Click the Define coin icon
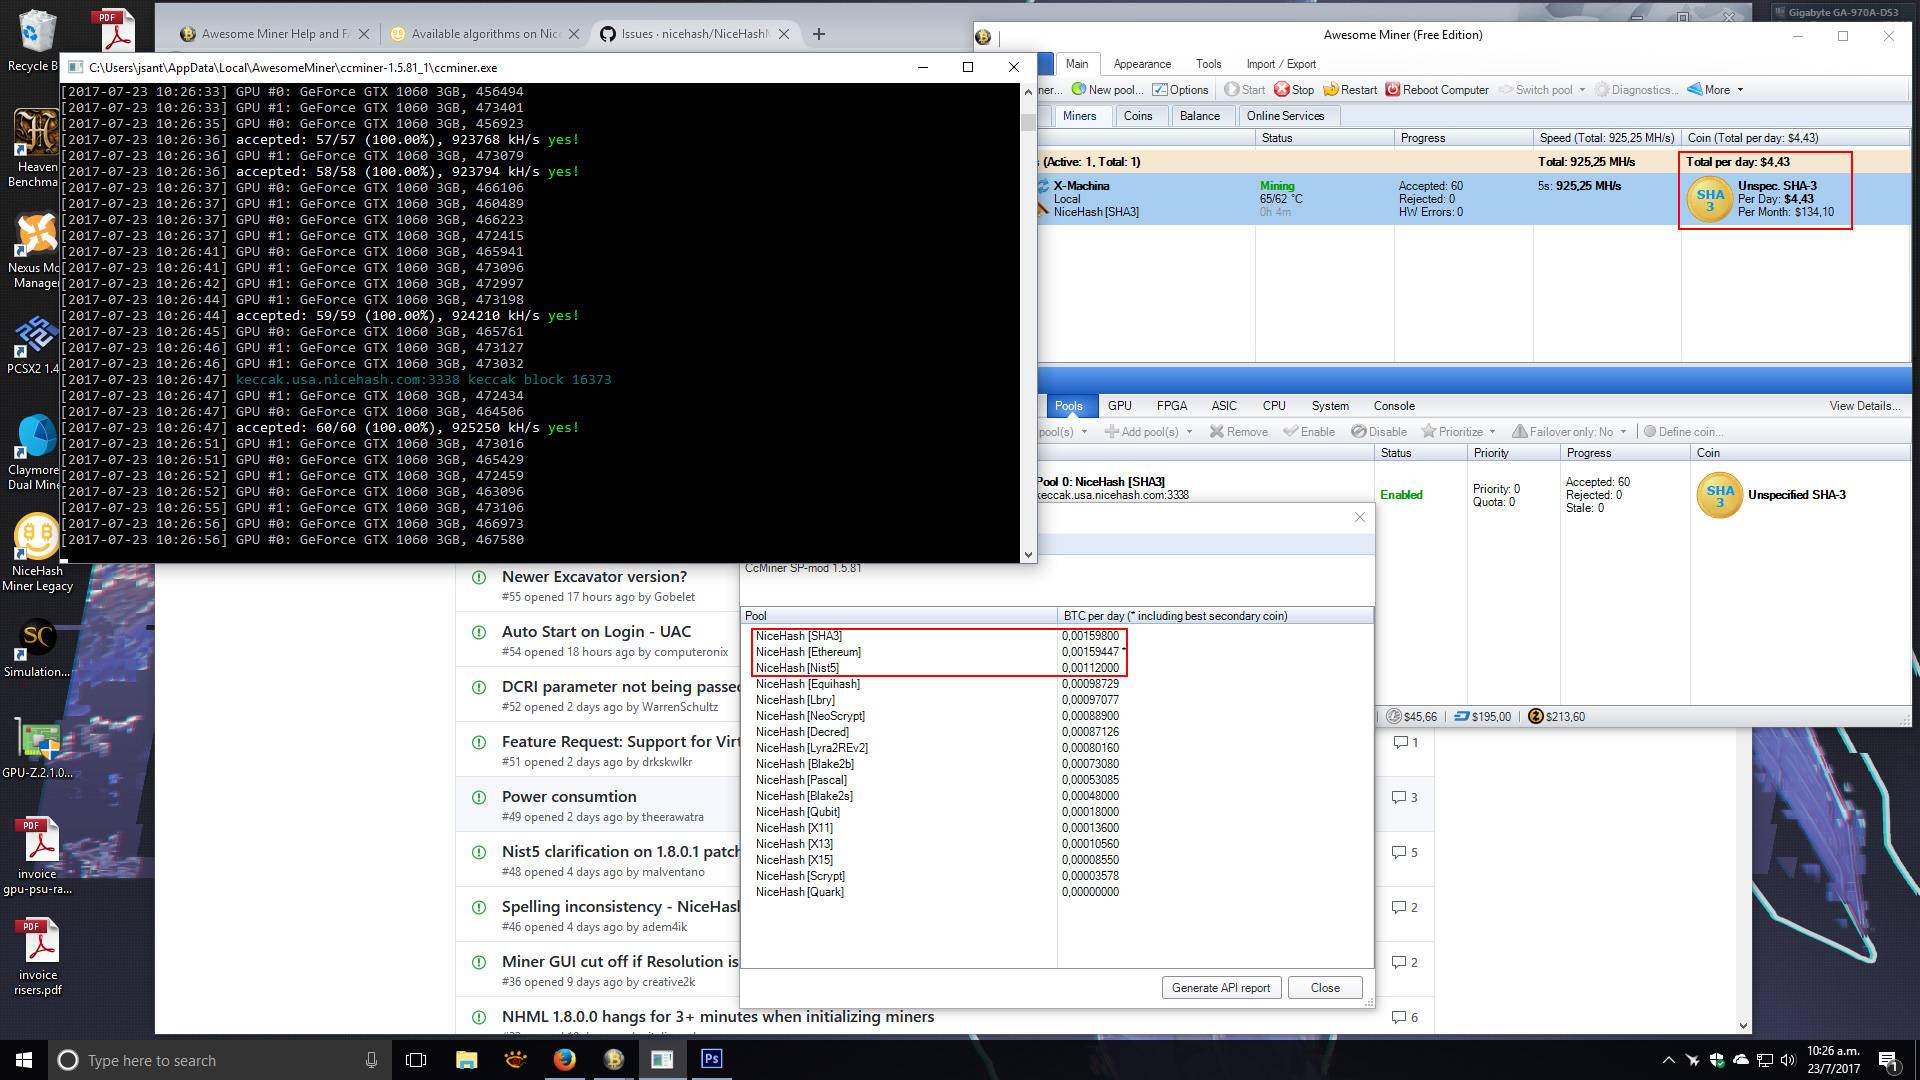 [1650, 432]
